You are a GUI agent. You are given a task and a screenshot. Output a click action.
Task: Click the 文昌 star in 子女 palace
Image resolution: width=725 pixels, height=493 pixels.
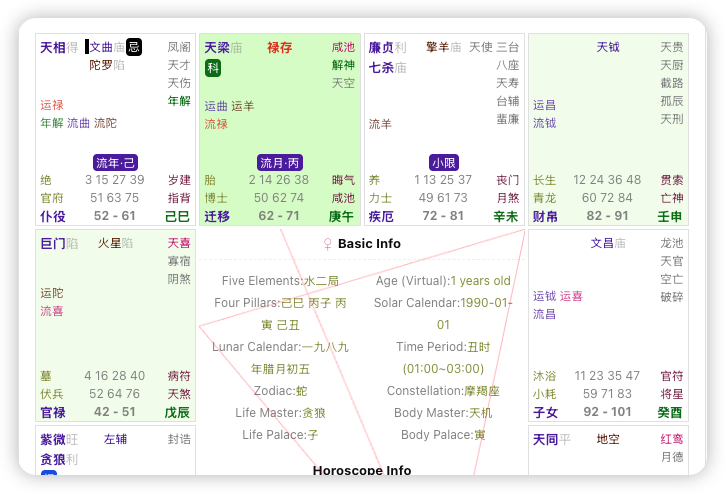[x=602, y=243]
